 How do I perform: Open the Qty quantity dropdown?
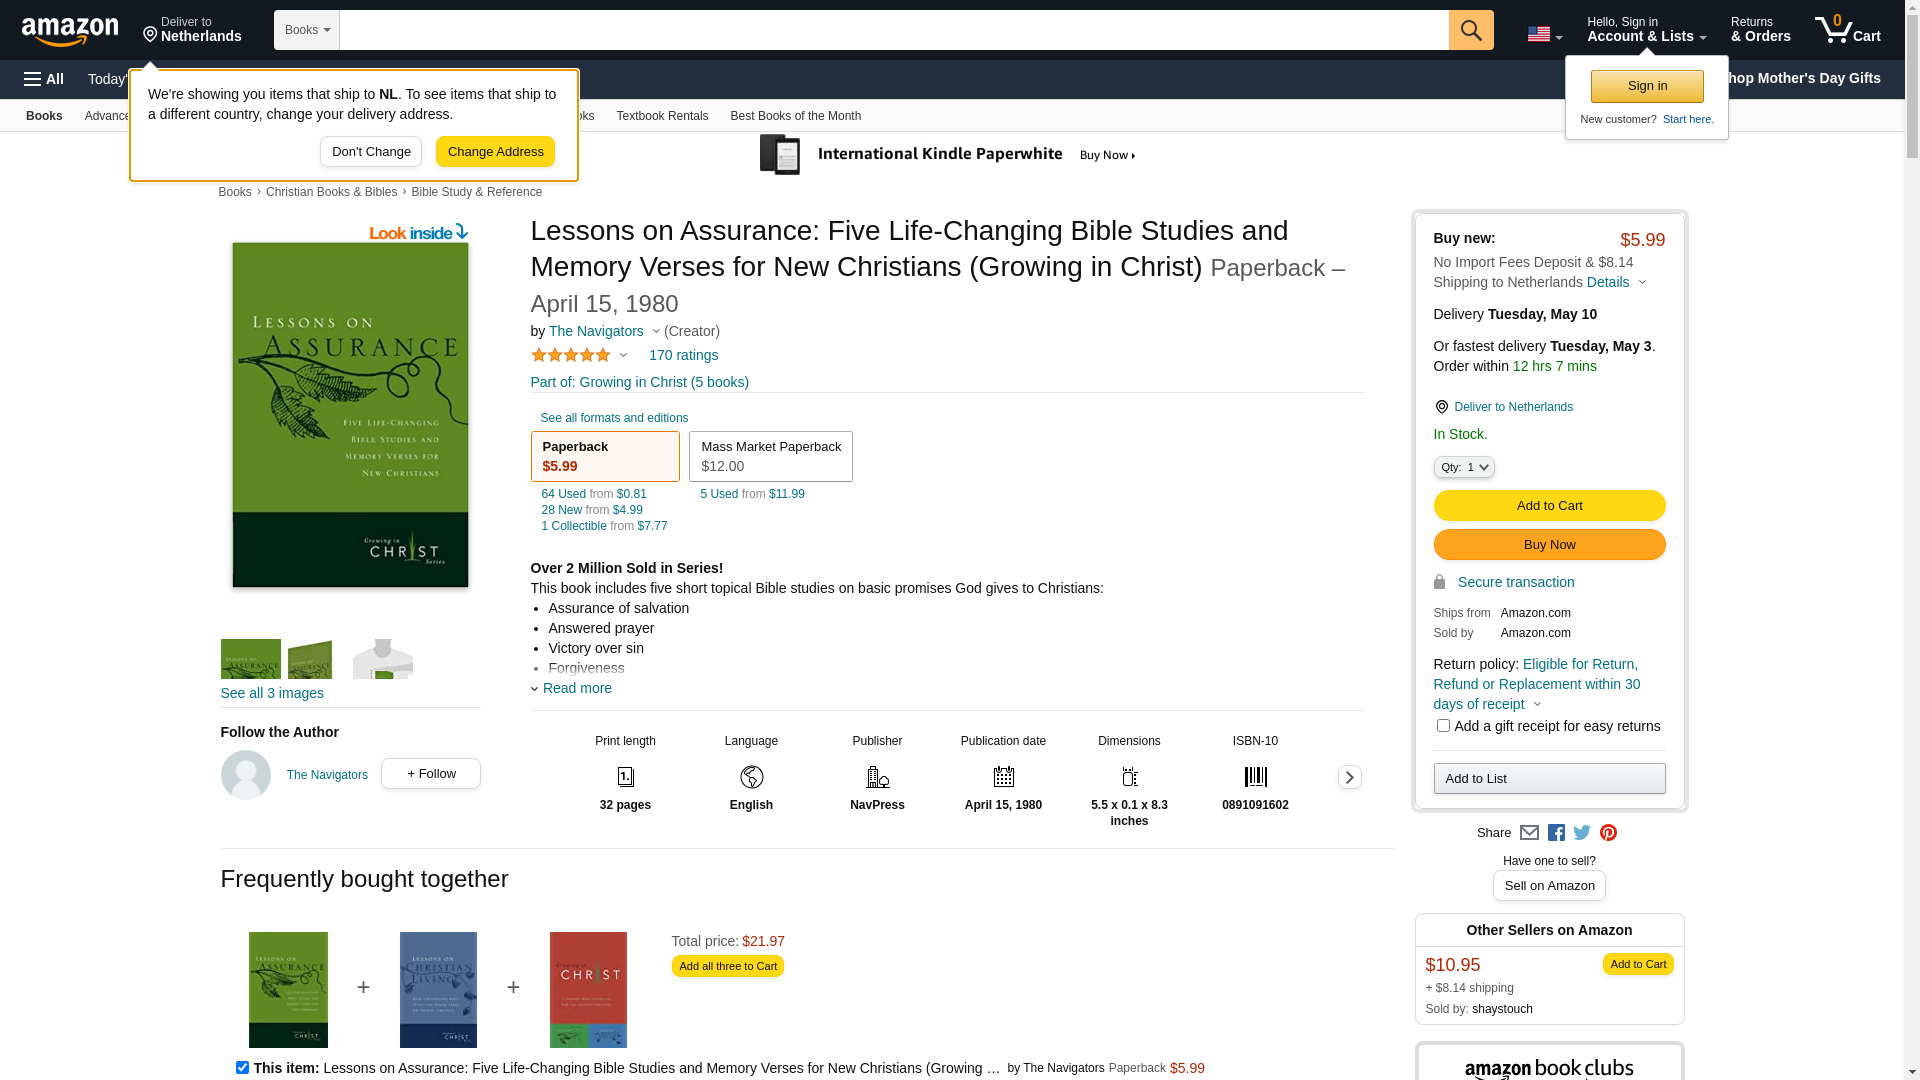[1464, 467]
